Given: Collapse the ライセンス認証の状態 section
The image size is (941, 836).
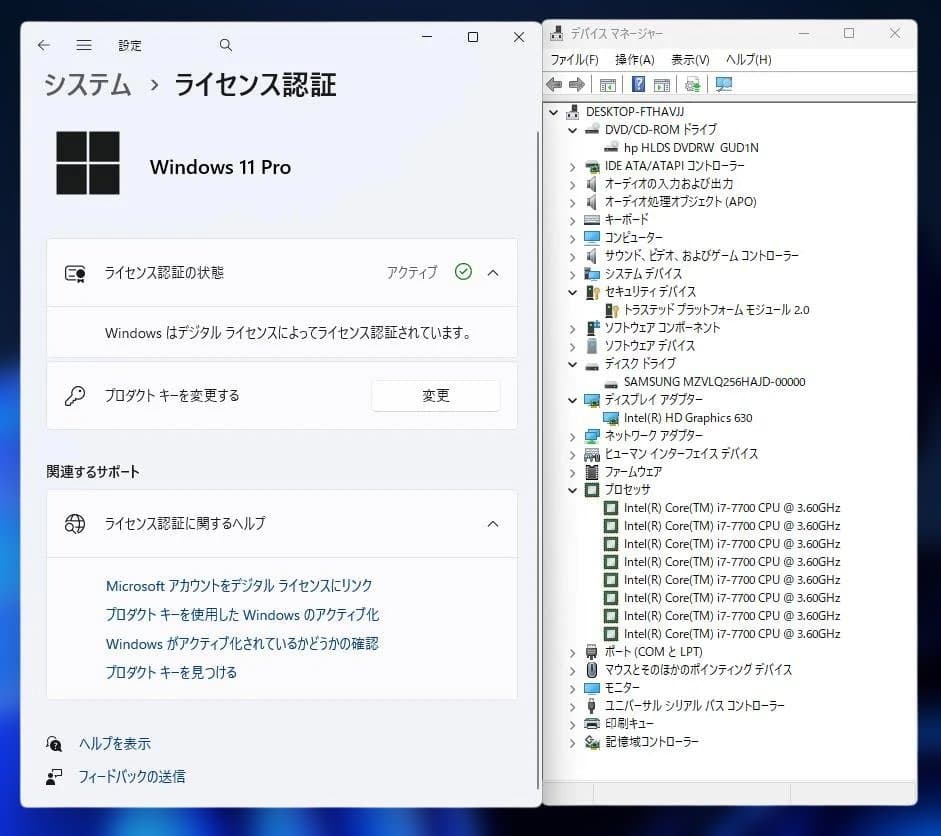Looking at the screenshot, I should tap(492, 272).
